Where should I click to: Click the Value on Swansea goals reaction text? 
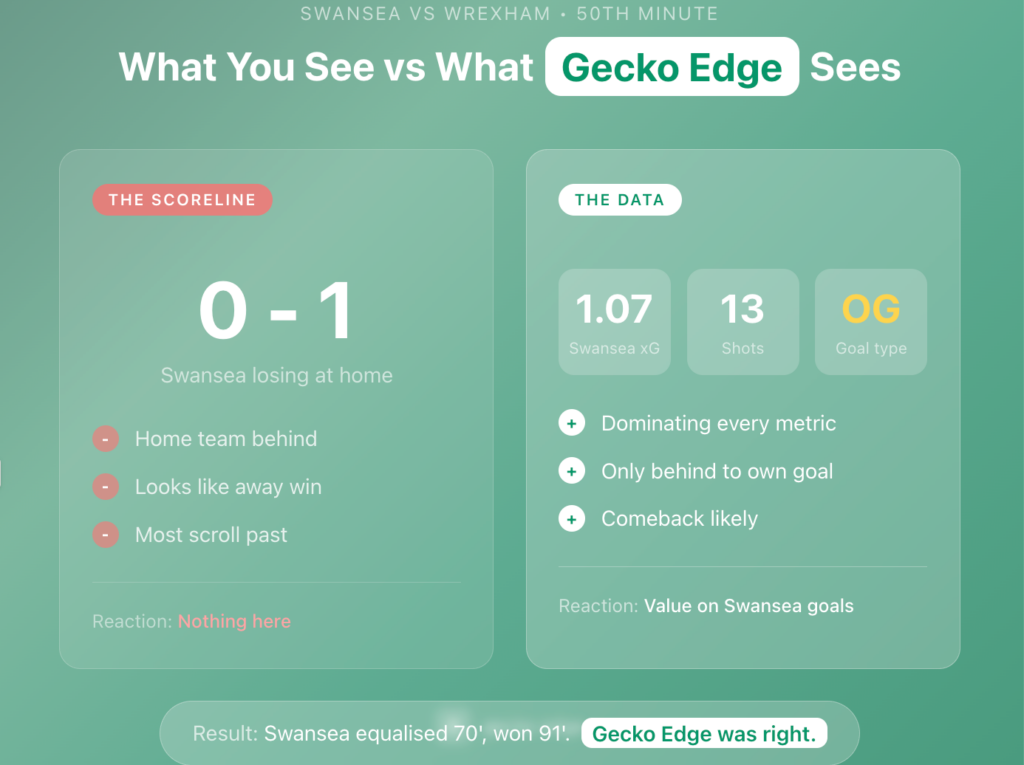pos(748,606)
